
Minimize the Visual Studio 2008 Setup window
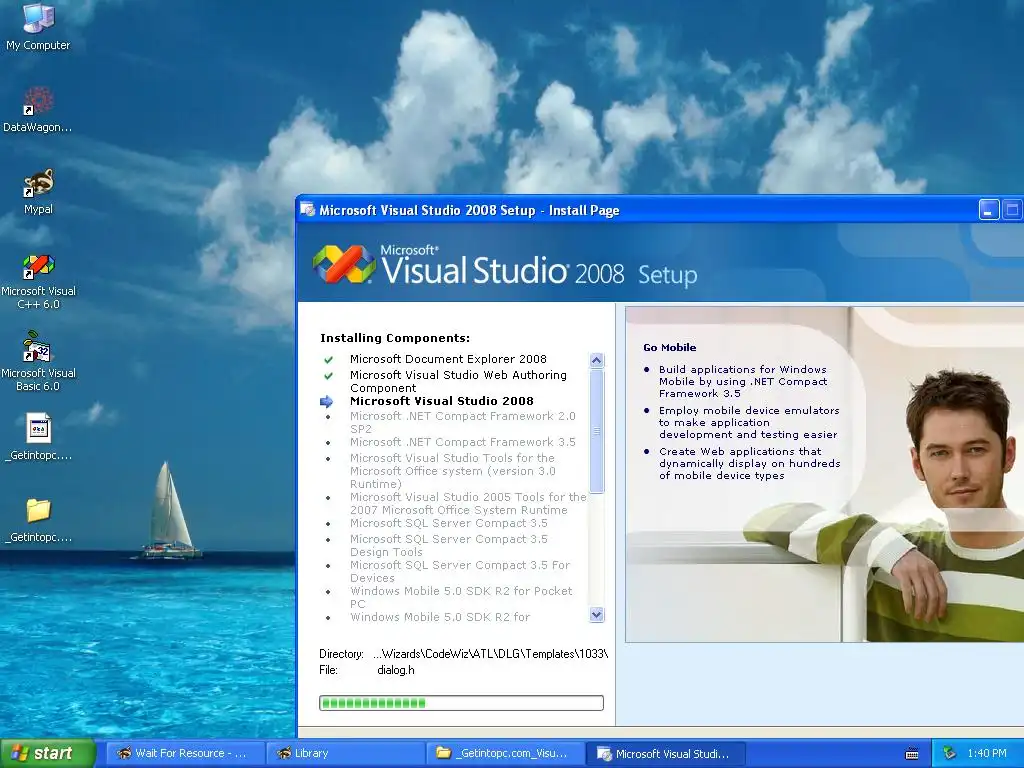989,210
